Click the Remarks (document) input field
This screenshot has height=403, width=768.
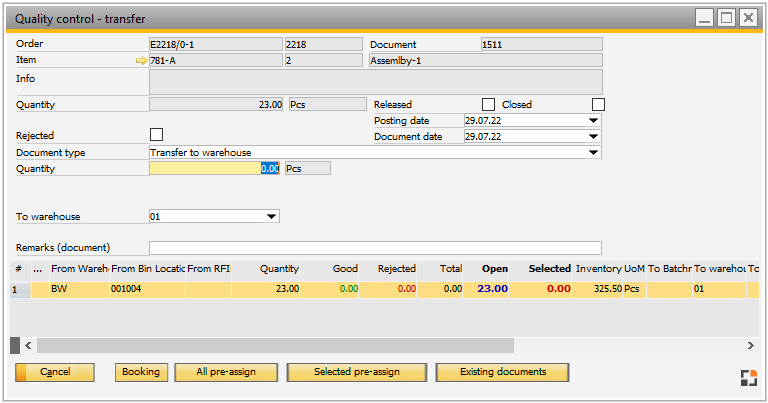[x=375, y=248]
